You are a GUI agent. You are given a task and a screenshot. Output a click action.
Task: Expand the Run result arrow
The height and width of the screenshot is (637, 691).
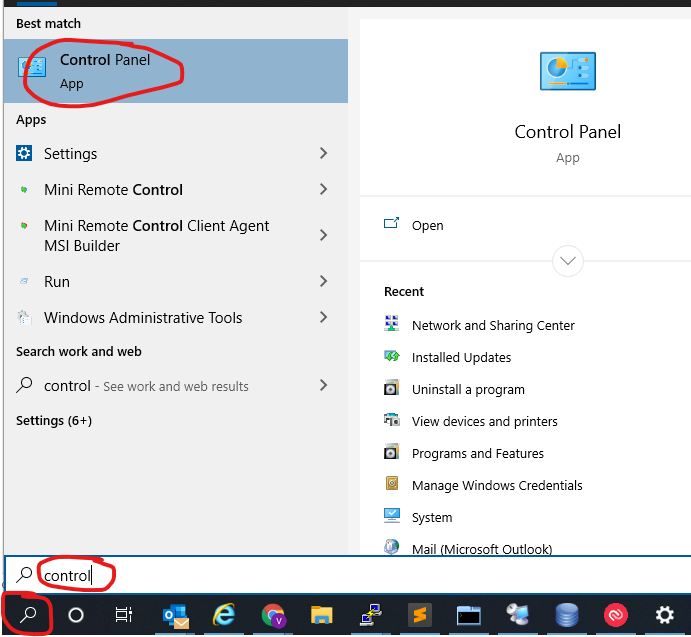tap(323, 281)
